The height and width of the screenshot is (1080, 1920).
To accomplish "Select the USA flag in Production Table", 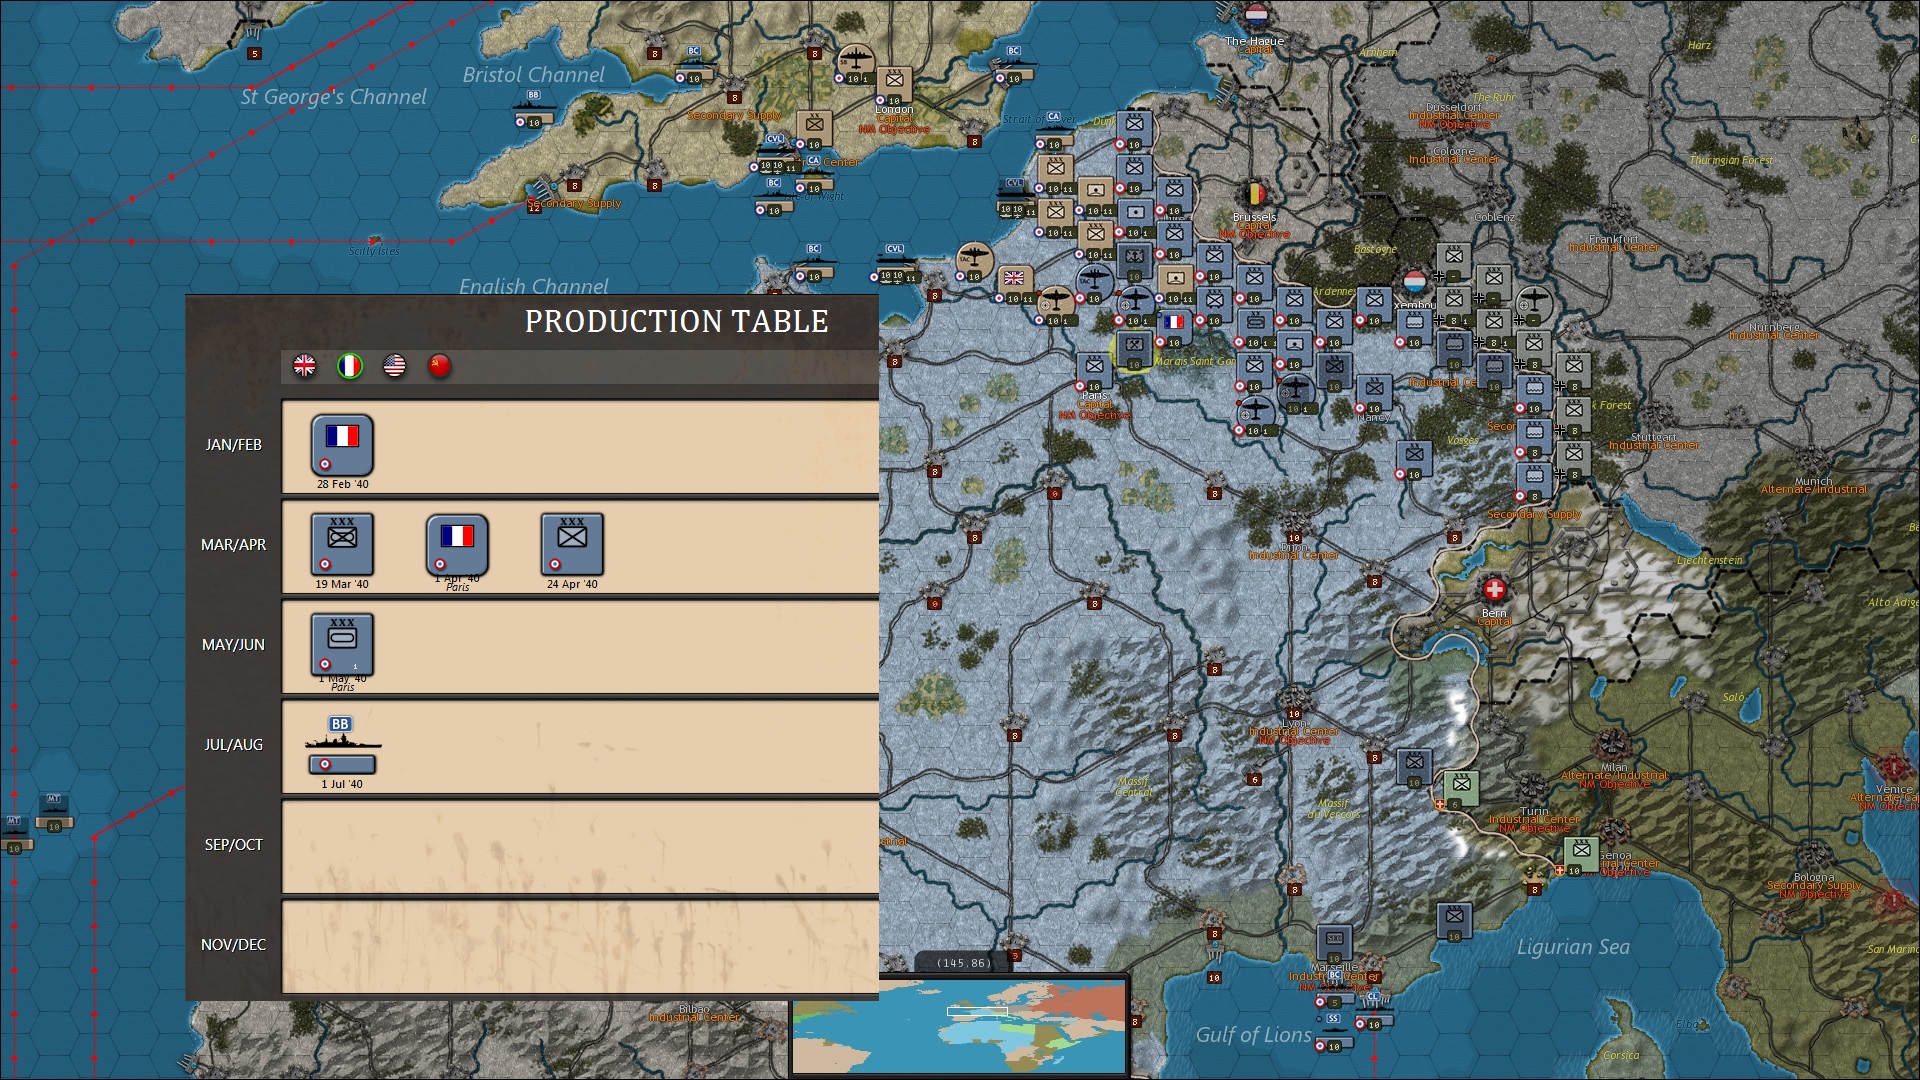I will click(394, 366).
